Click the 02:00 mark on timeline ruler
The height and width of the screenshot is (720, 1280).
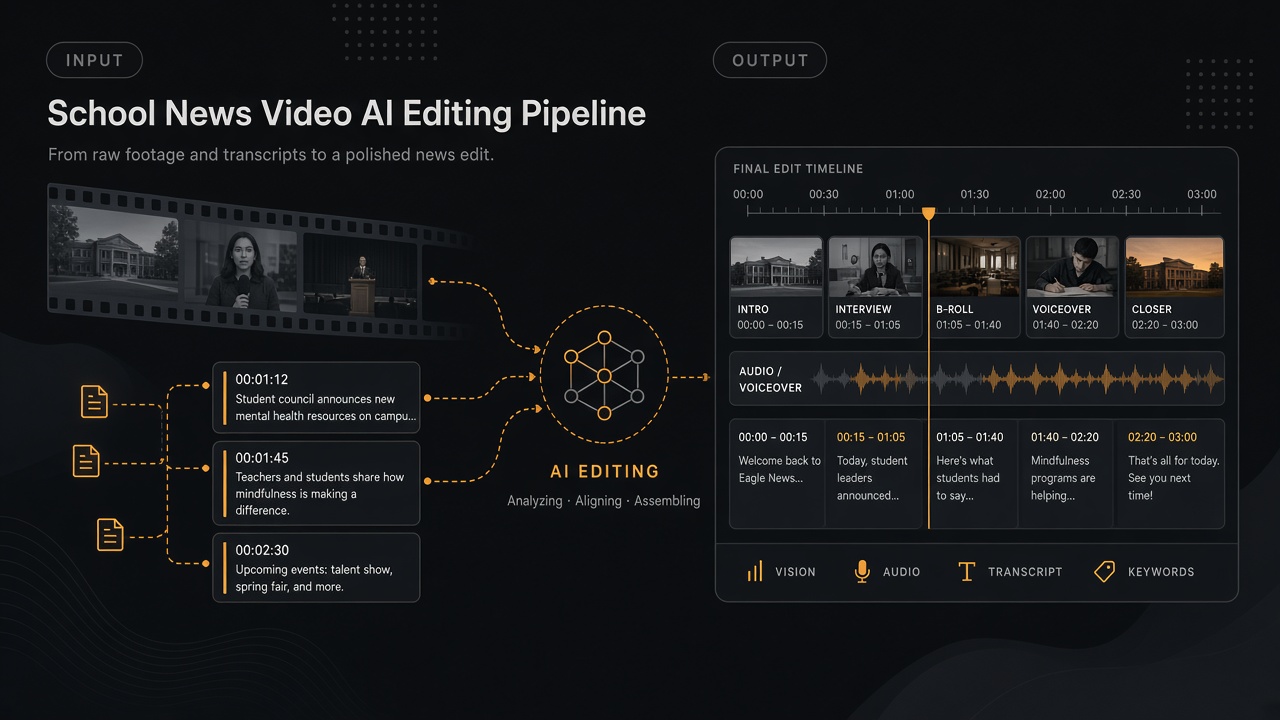1050,194
